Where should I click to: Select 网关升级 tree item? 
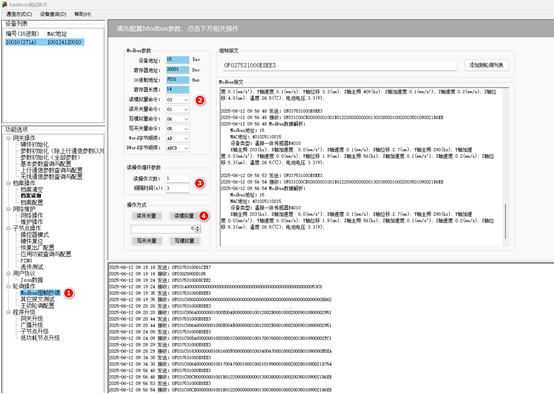pos(32,318)
